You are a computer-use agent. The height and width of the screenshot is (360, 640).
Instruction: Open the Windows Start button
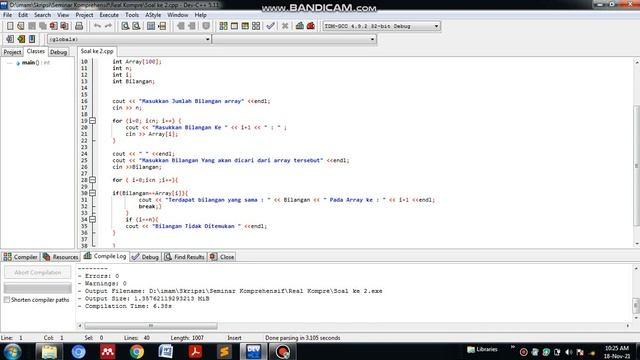click(x=13, y=351)
